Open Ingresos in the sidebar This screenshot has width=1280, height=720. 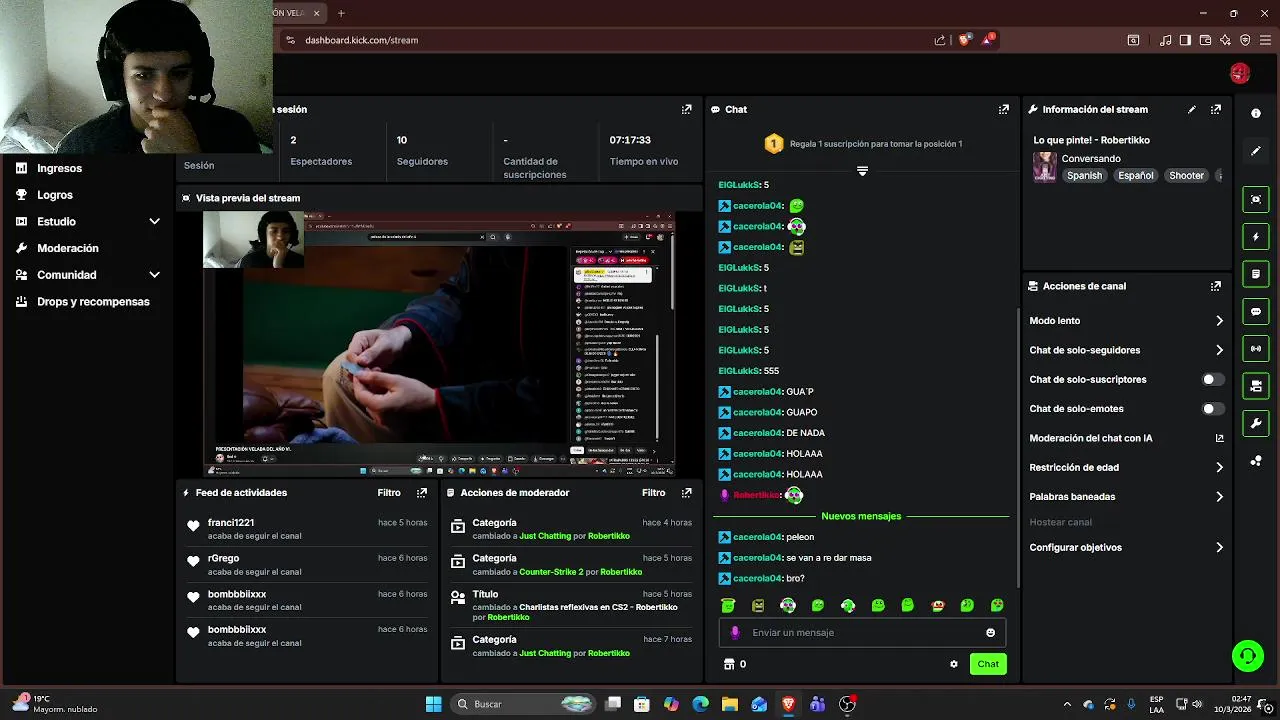[x=60, y=169]
